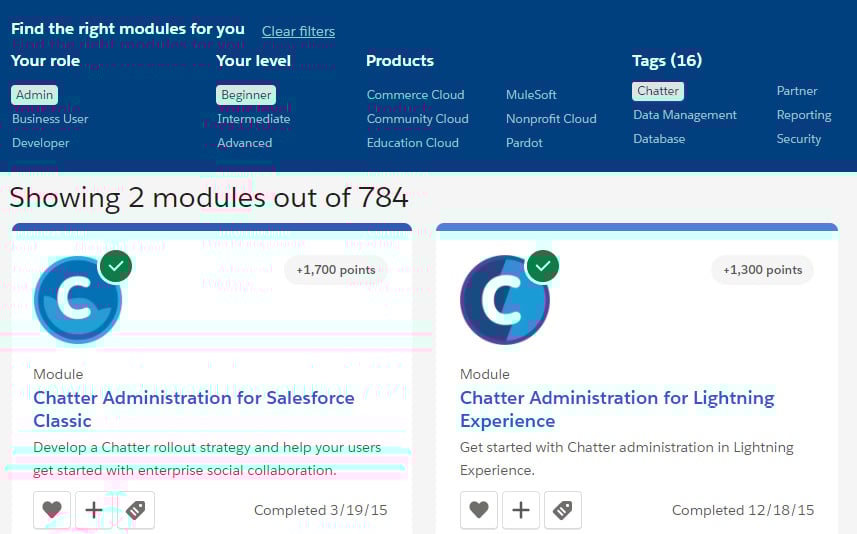857x534 pixels.
Task: Click the Your level heading
Action: click(253, 61)
